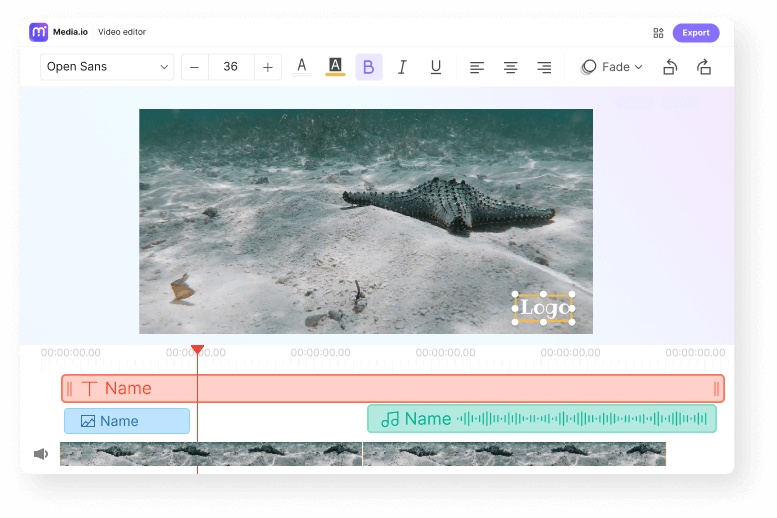The image size is (777, 518).
Task: Expand the Fade animation dropdown
Action: point(612,67)
